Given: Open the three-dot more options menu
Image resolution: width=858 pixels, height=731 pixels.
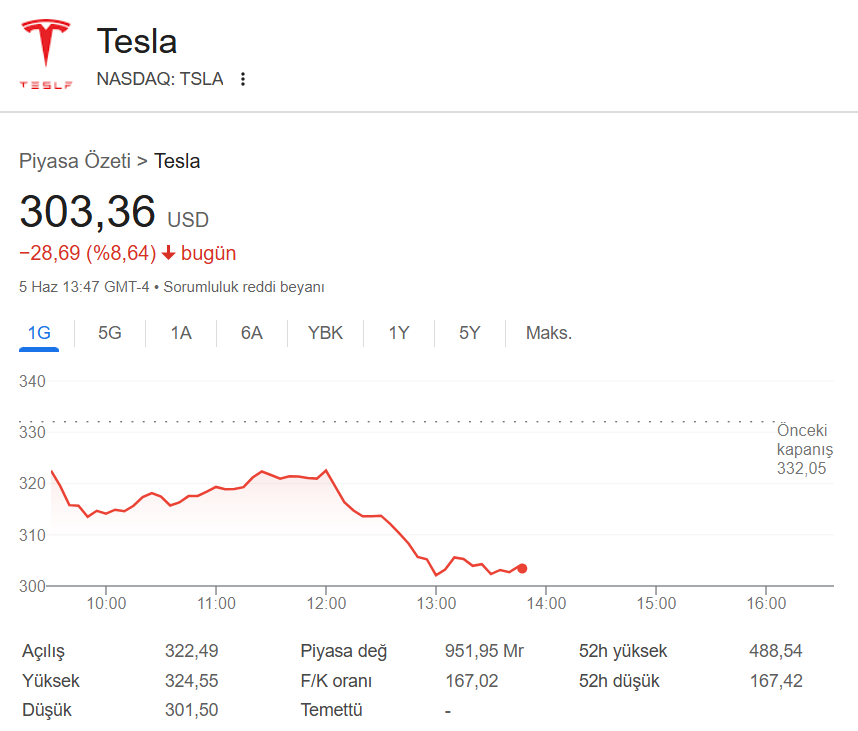Looking at the screenshot, I should pyautogui.click(x=242, y=79).
